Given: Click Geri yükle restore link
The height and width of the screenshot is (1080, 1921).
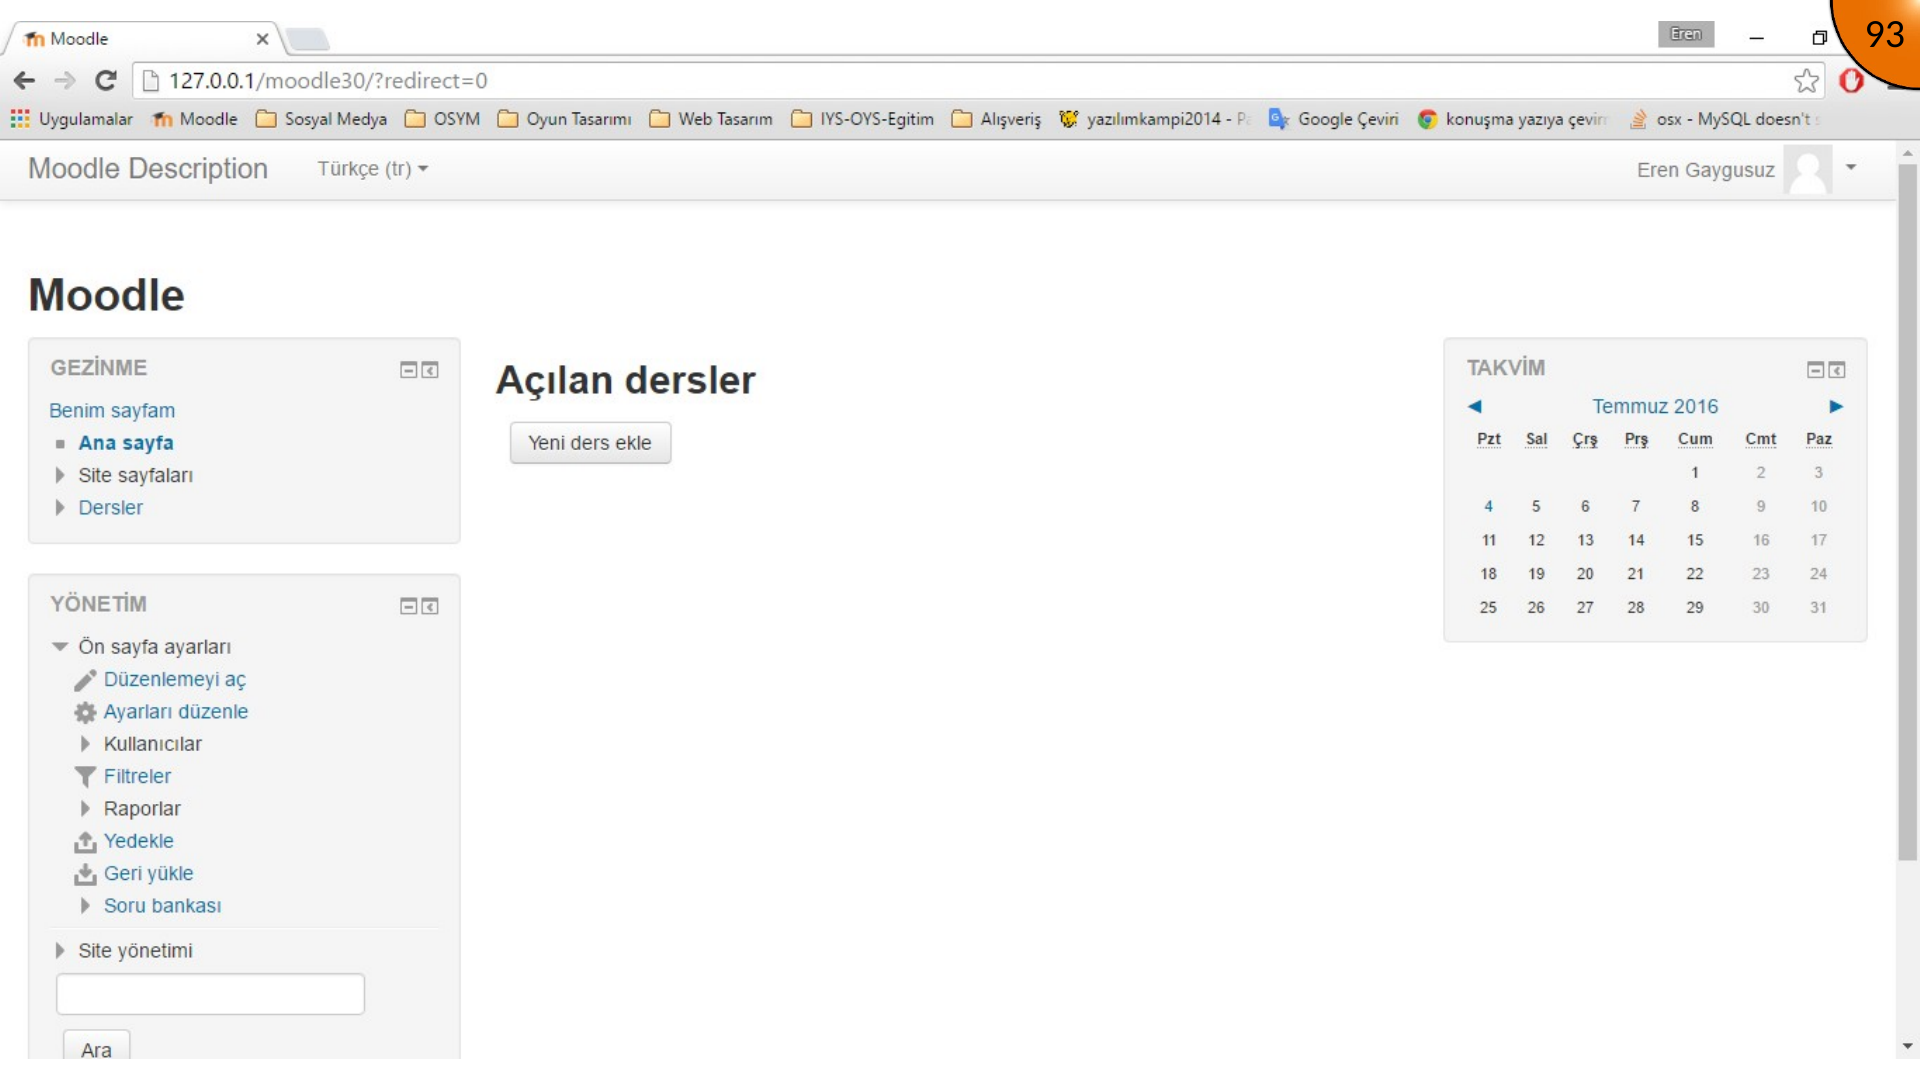Looking at the screenshot, I should 148,874.
